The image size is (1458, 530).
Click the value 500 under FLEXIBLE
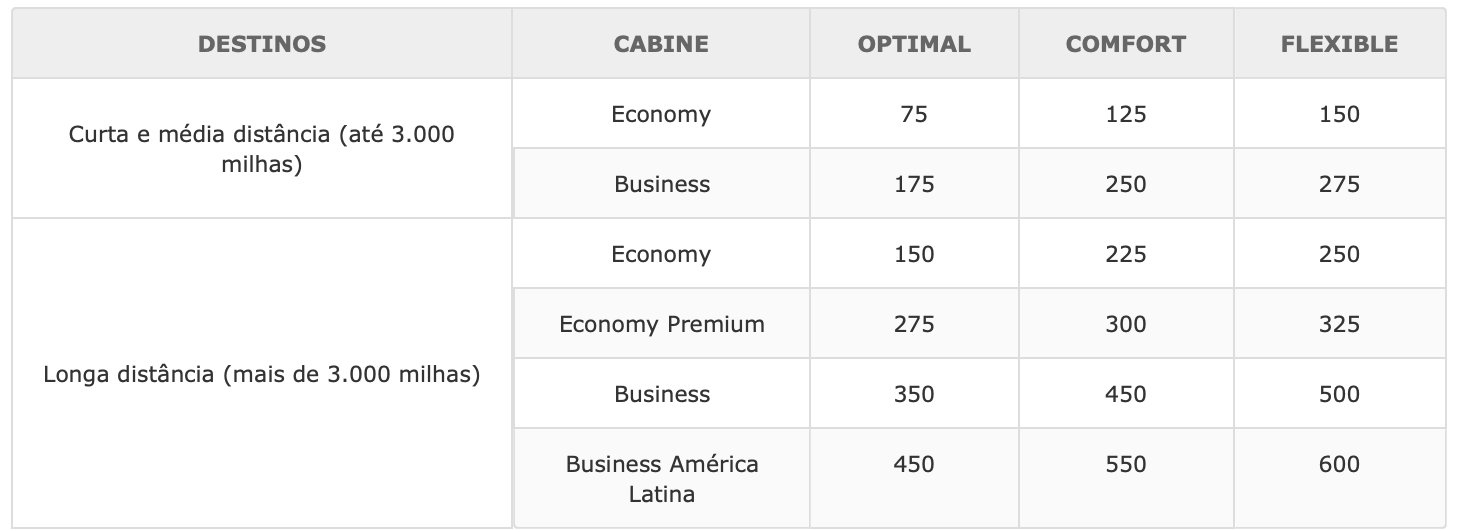click(x=1339, y=394)
